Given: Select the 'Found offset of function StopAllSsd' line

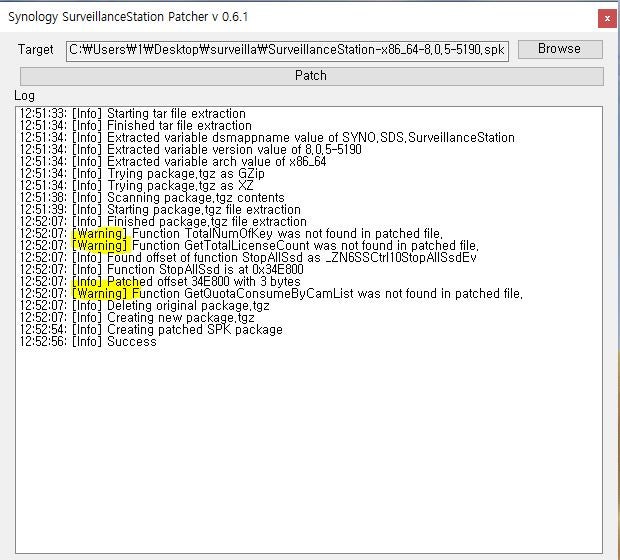Looking at the screenshot, I should pos(248,257).
